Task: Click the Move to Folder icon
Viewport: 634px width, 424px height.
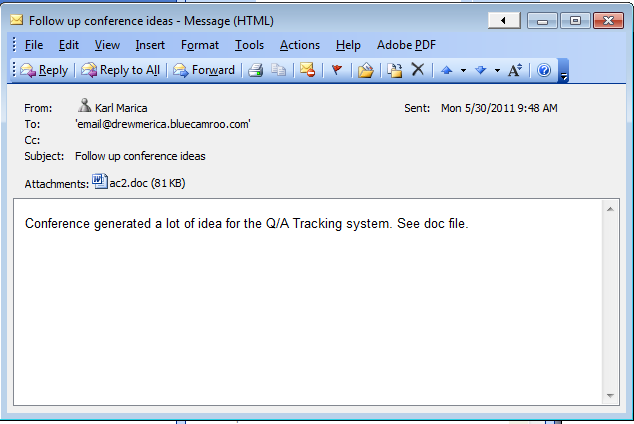Action: coord(366,70)
